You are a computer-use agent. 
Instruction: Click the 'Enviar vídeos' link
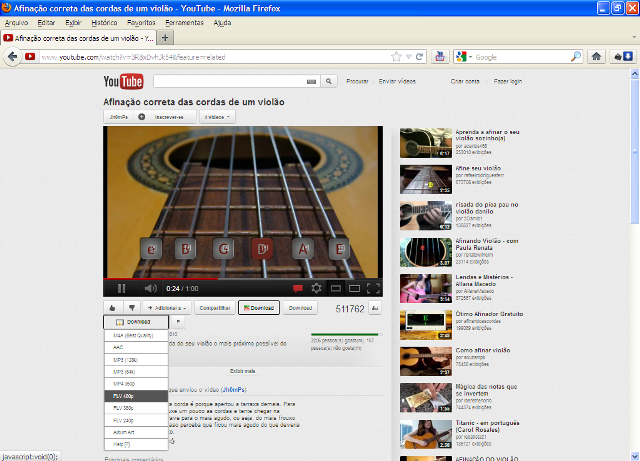point(397,81)
